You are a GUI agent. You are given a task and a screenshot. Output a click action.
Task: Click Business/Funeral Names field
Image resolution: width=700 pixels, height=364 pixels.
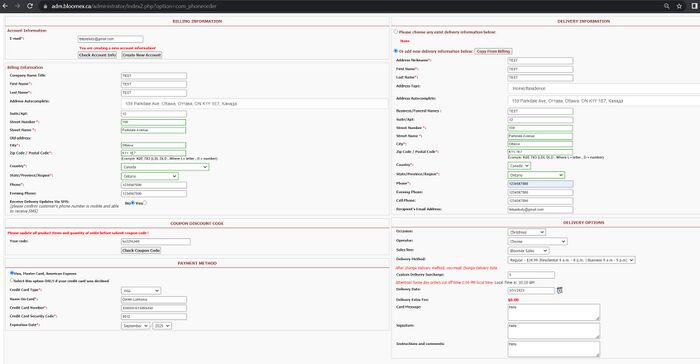[540, 111]
